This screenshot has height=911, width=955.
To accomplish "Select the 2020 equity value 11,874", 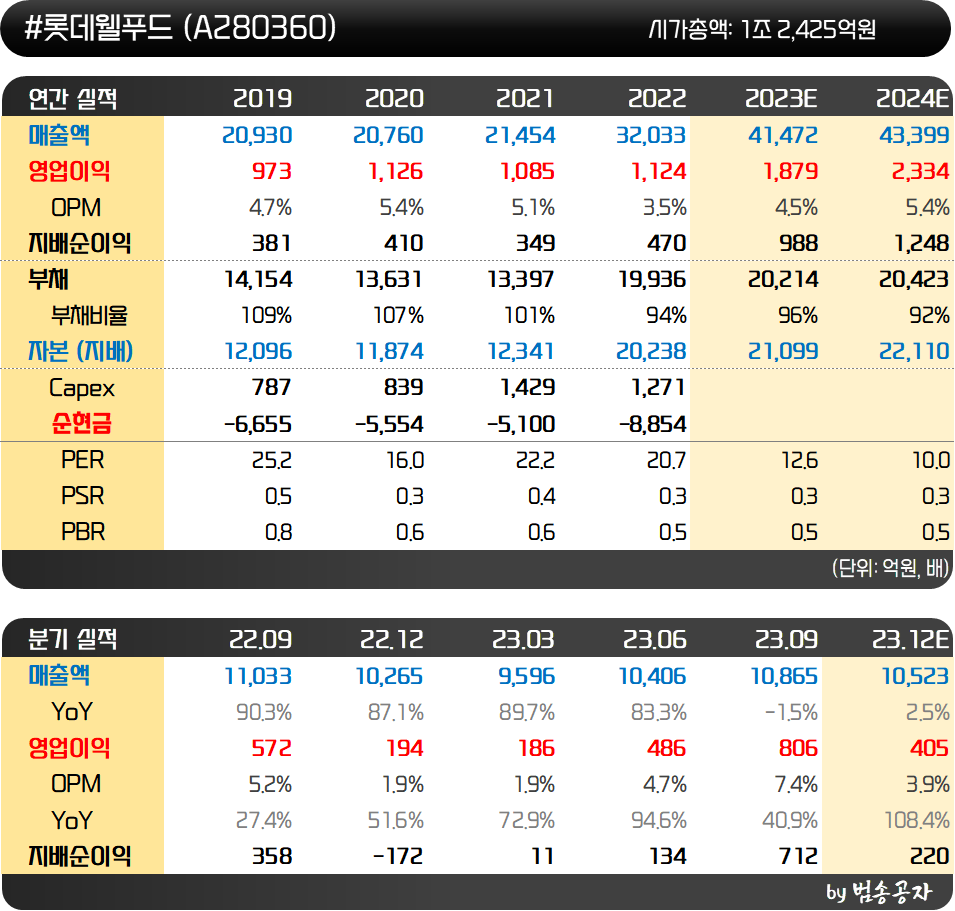I will 389,351.
